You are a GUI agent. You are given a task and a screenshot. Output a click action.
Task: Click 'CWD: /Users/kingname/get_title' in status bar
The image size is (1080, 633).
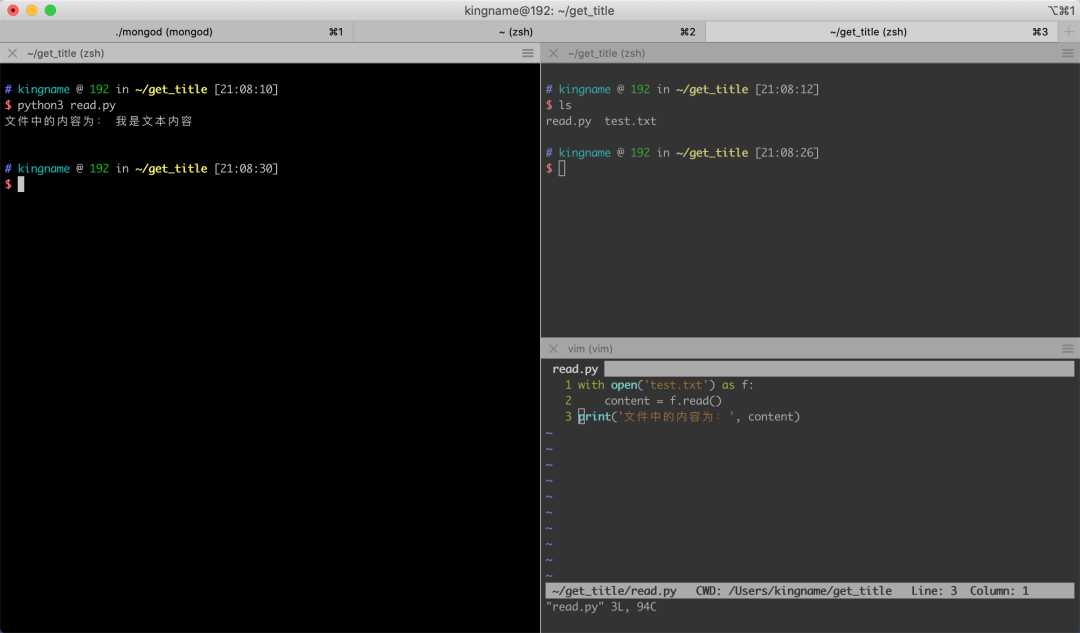[793, 591]
